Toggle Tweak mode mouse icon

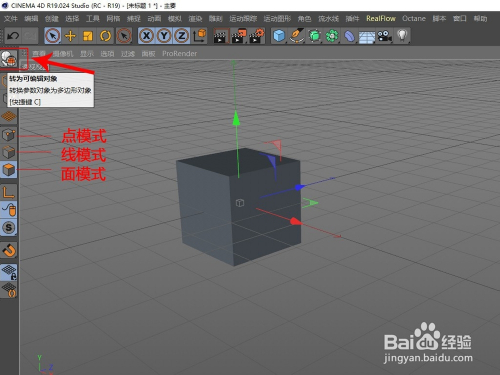point(9,210)
